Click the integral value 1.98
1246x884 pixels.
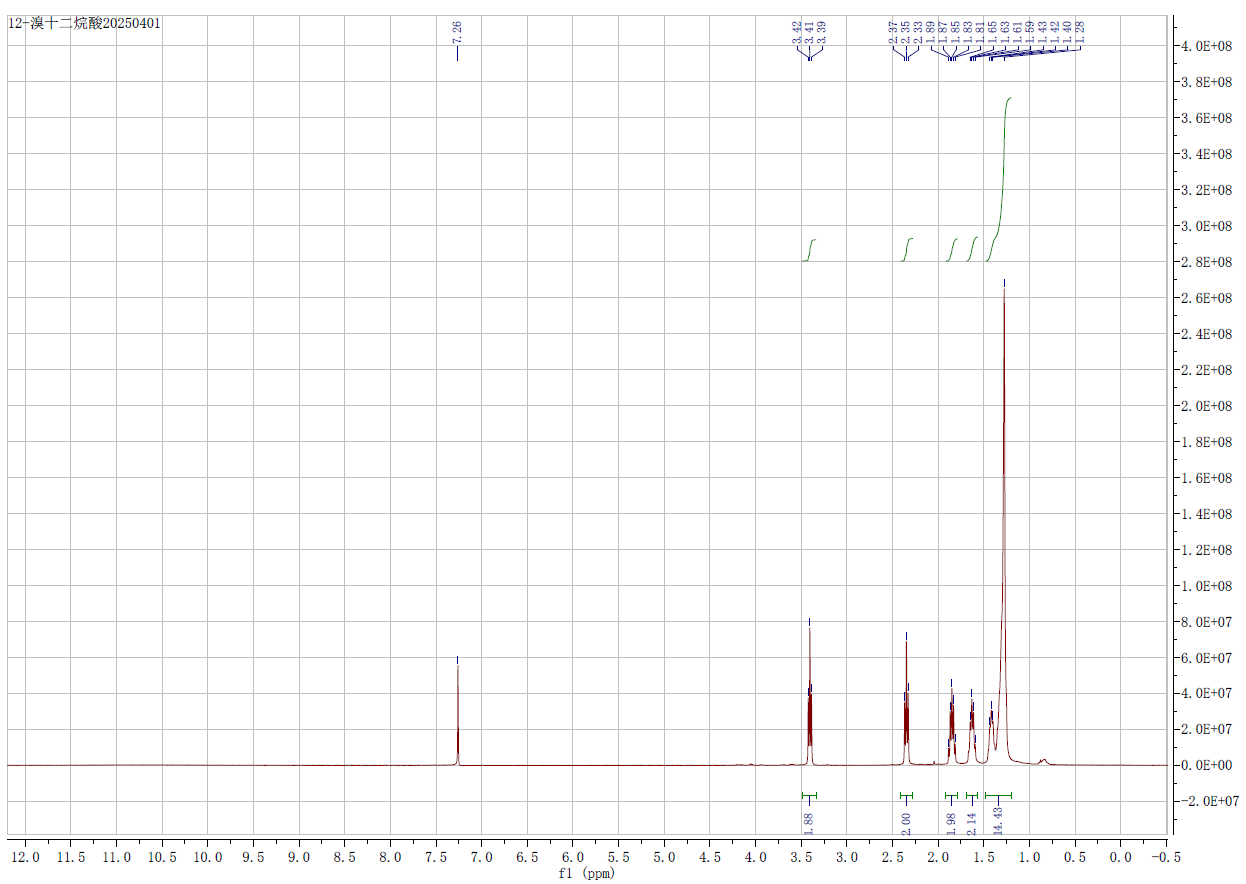(x=952, y=823)
